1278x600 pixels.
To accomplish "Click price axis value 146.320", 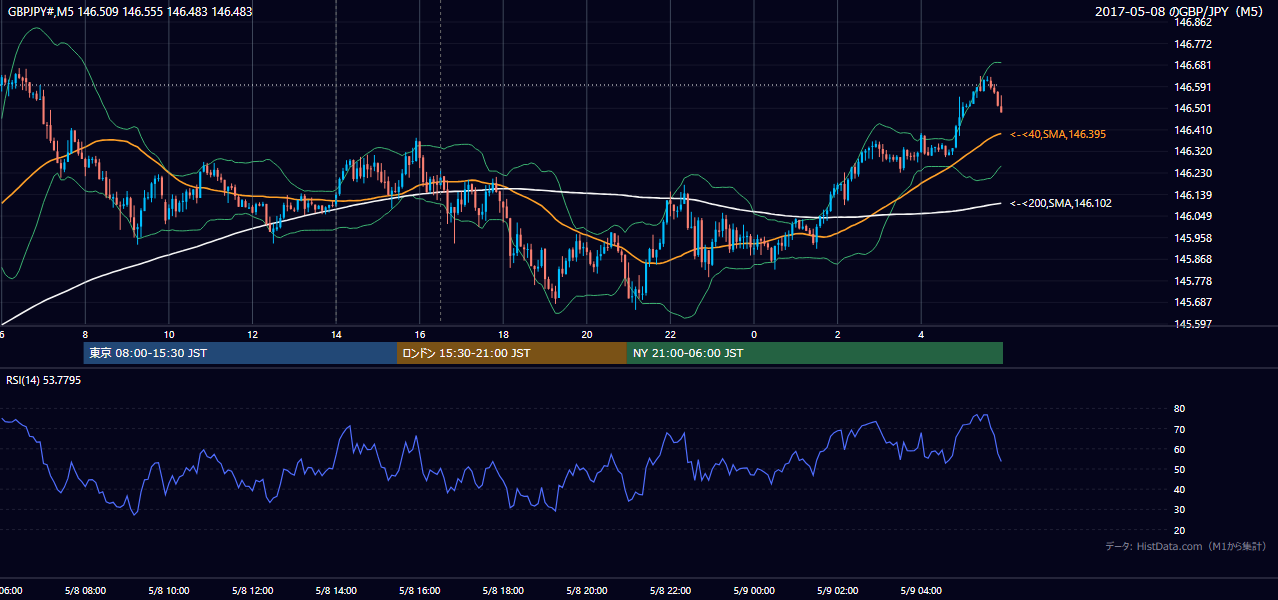I will (x=1193, y=151).
